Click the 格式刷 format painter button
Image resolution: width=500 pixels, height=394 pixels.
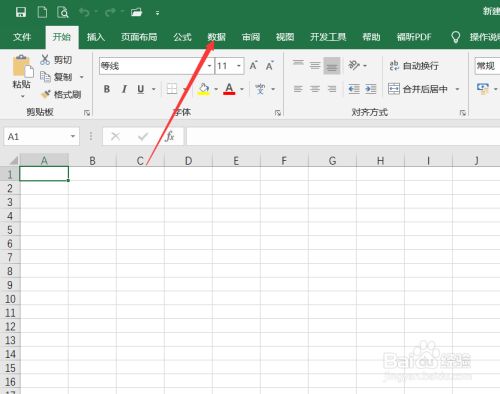tap(61, 95)
